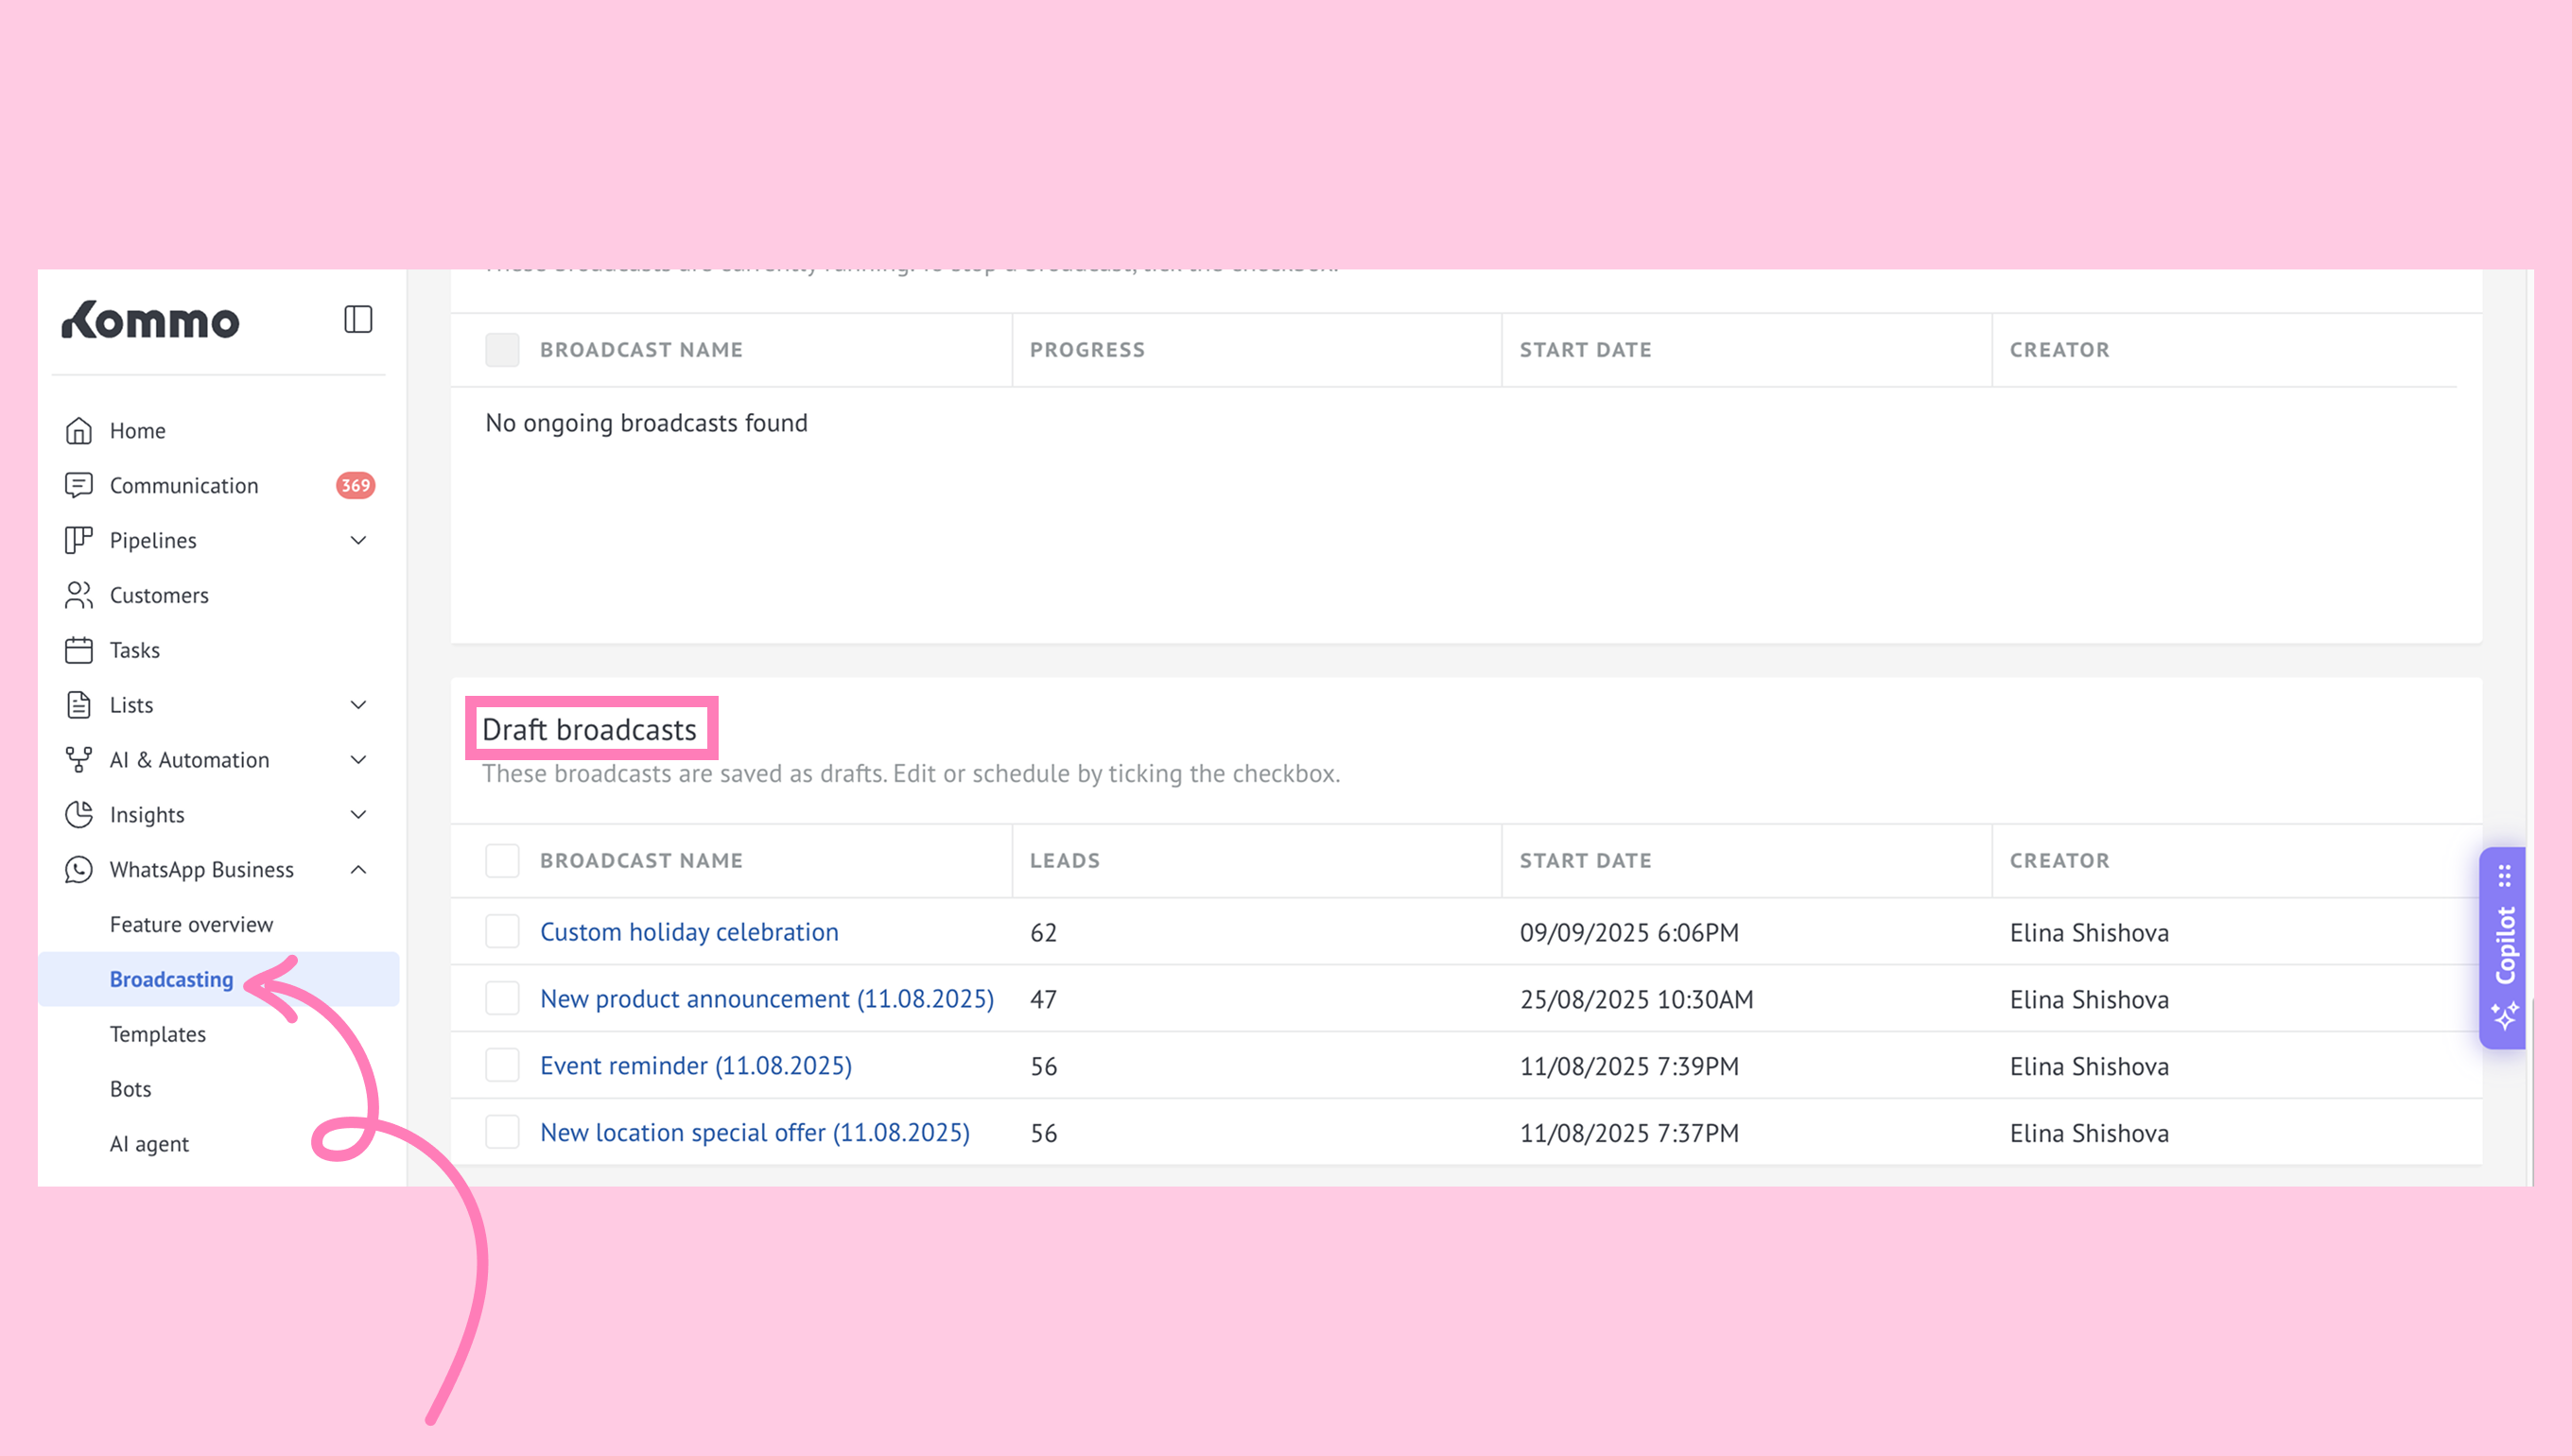Image resolution: width=2572 pixels, height=1456 pixels.
Task: Click the Customers people icon
Action: tap(79, 596)
